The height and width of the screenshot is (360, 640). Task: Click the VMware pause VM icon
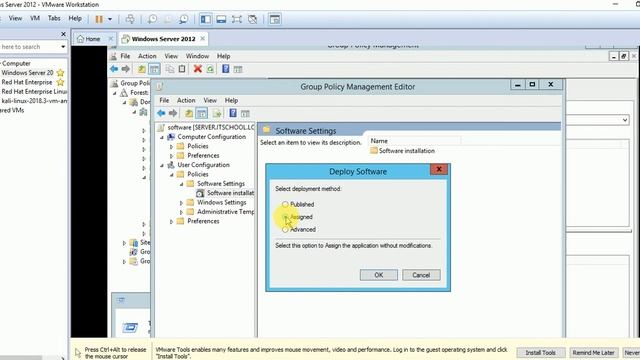(99, 19)
